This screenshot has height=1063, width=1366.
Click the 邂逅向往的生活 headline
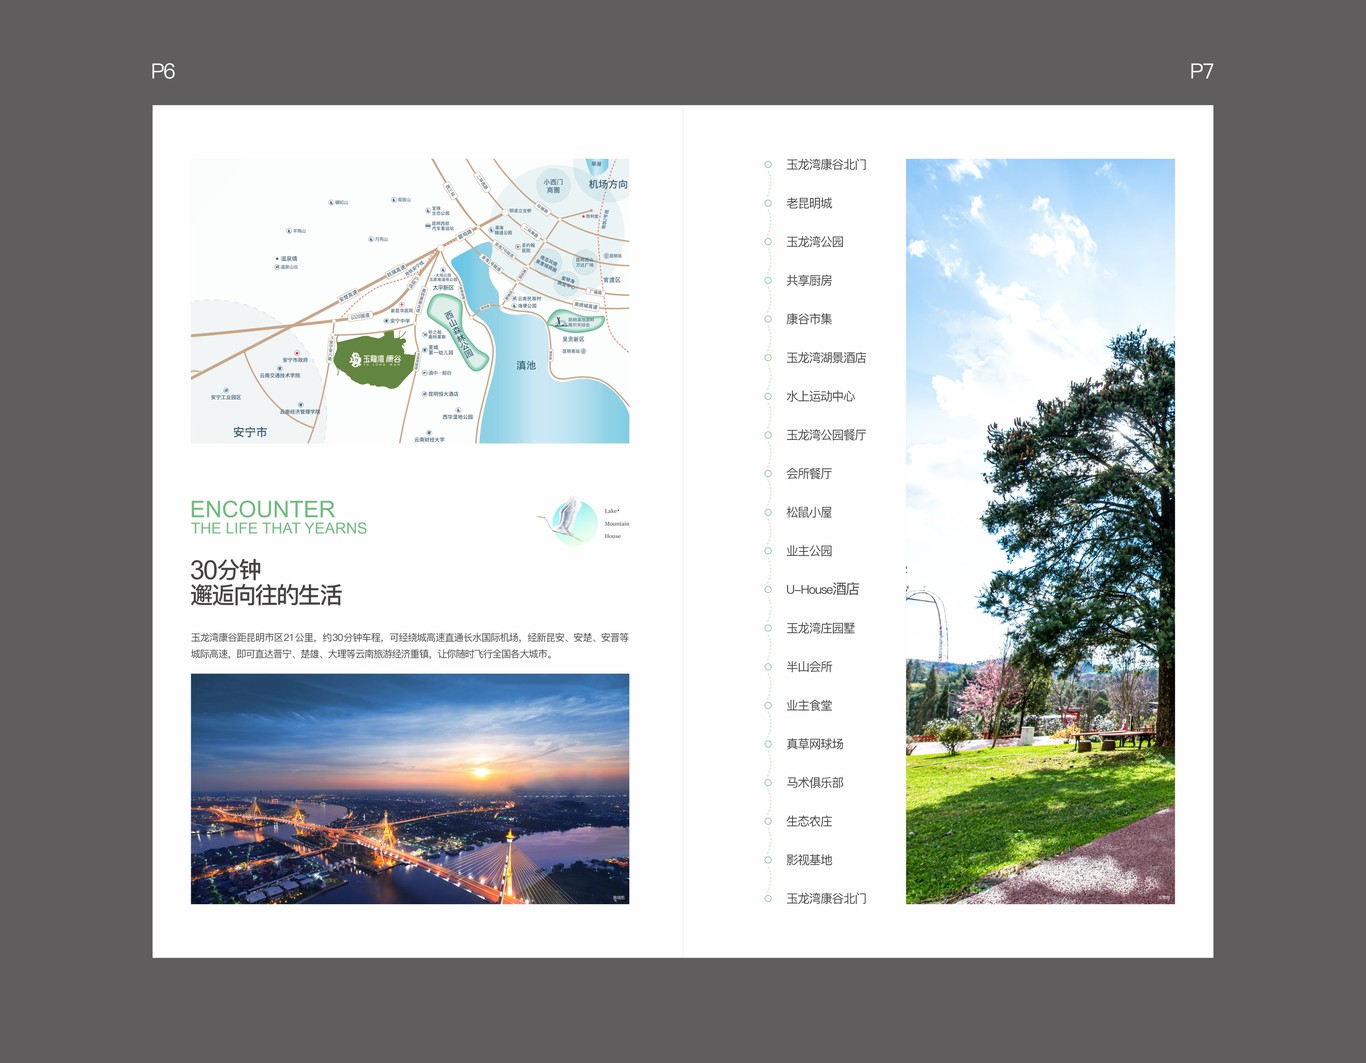point(266,596)
